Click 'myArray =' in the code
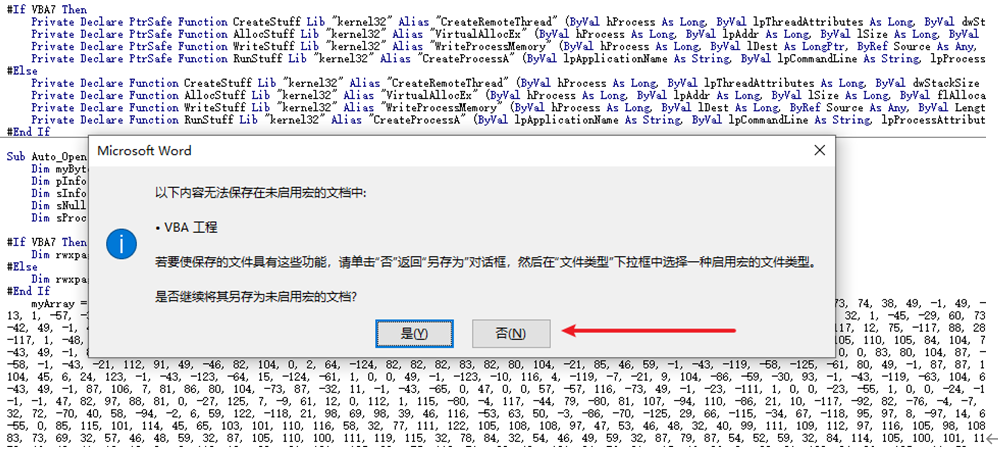The width and height of the screenshot is (998, 452). [59, 303]
